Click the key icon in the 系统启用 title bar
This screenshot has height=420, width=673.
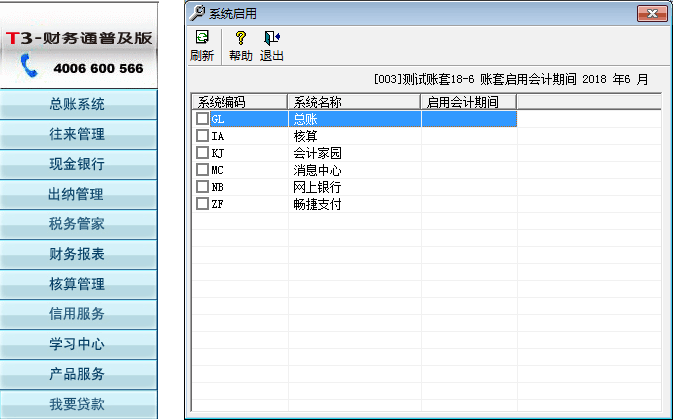pyautogui.click(x=198, y=13)
